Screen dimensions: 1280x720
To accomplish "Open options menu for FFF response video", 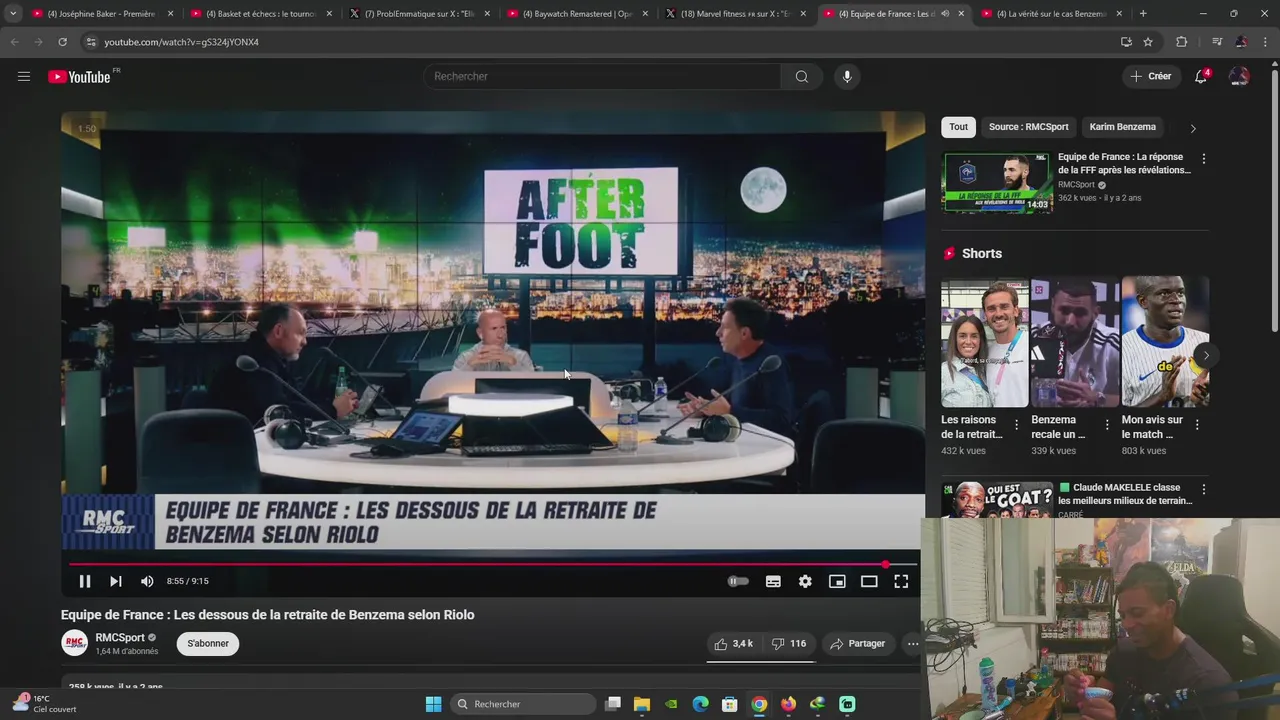I will pyautogui.click(x=1203, y=159).
